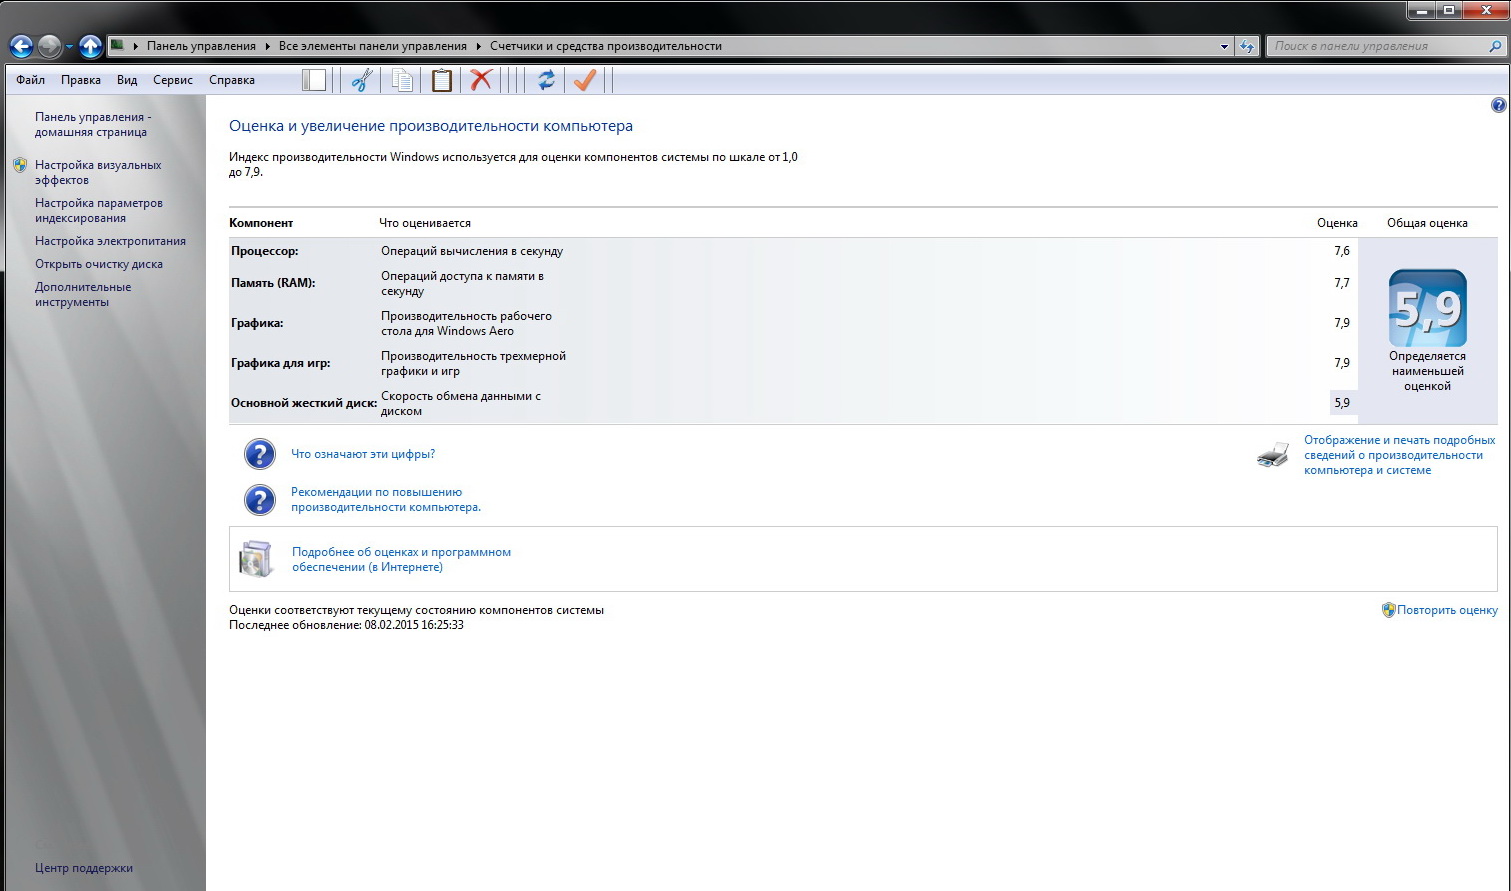This screenshot has width=1511, height=891.
Task: Open the blue help question mark icon
Action: (x=1498, y=105)
